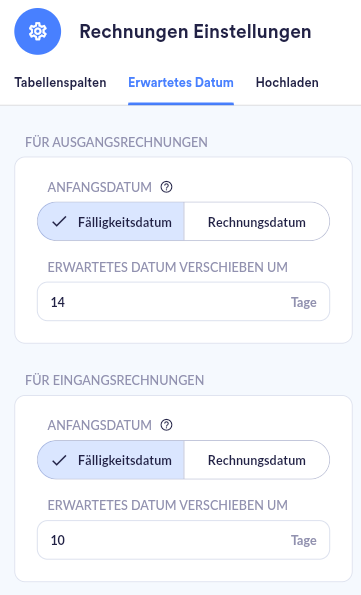361x595 pixels.
Task: Click the Rechnungen Einstellungen title
Action: pyautogui.click(x=195, y=31)
